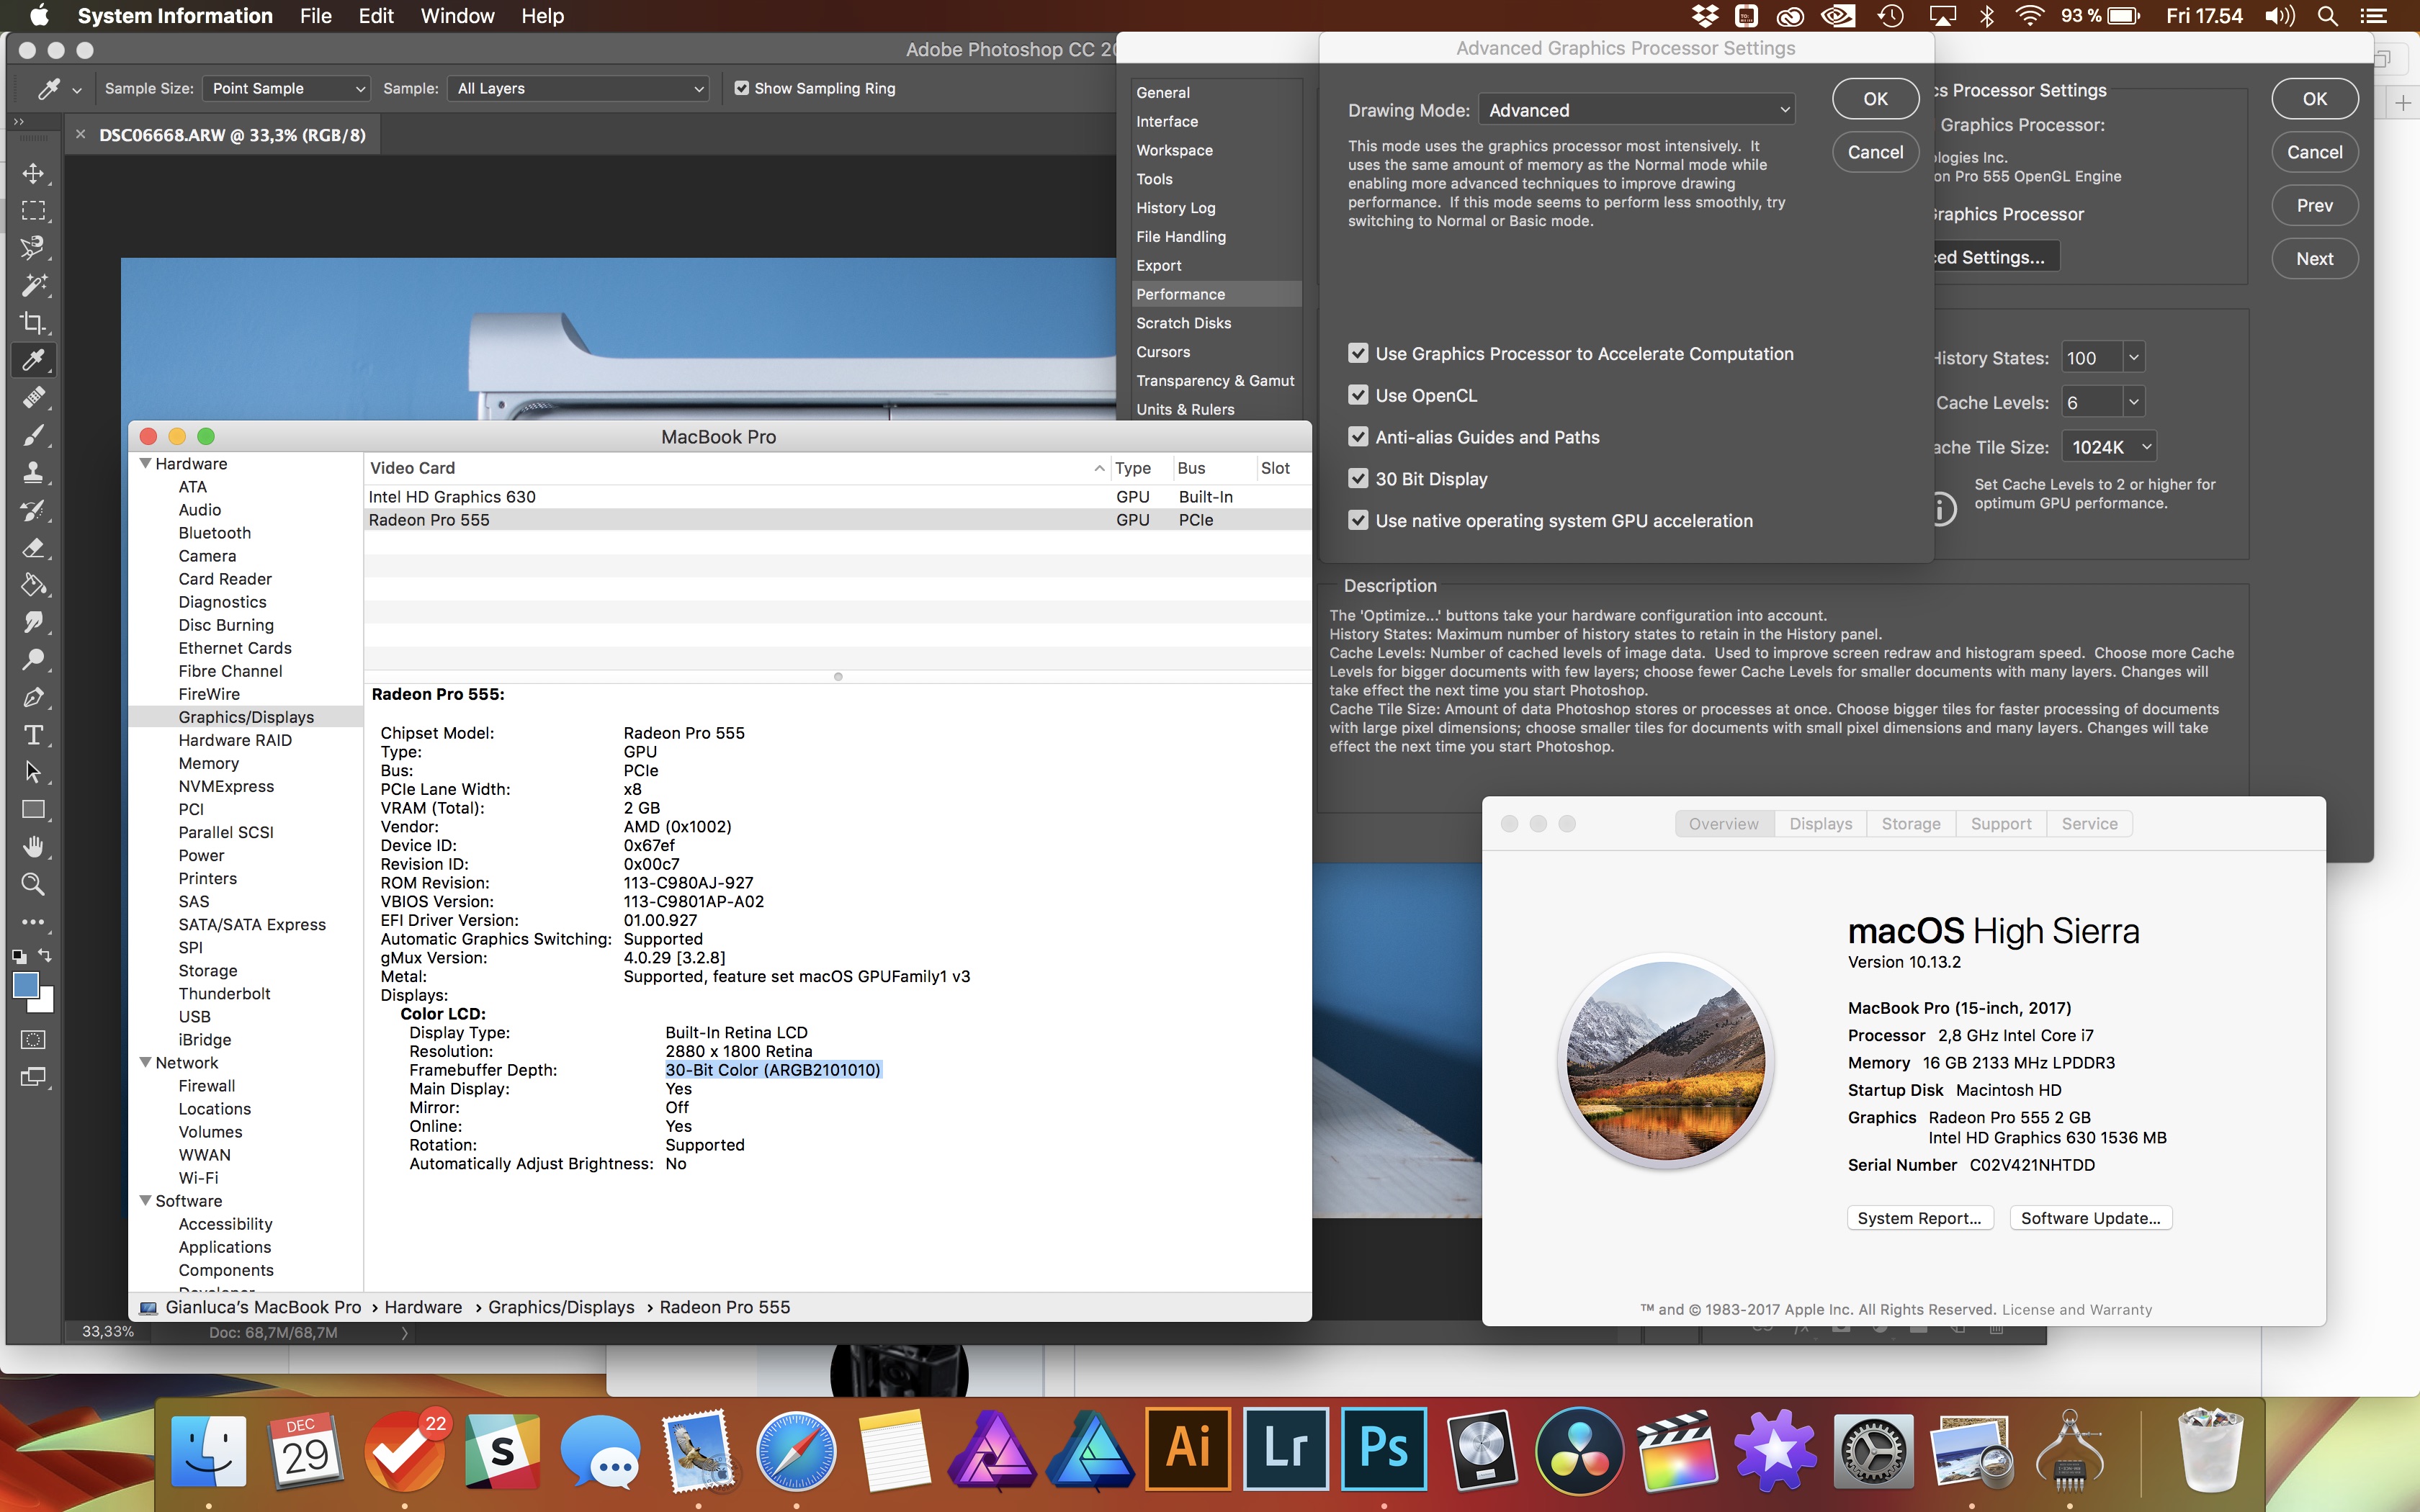Select the Paint Bucket tool
Viewport: 2420px width, 1512px height.
click(33, 585)
